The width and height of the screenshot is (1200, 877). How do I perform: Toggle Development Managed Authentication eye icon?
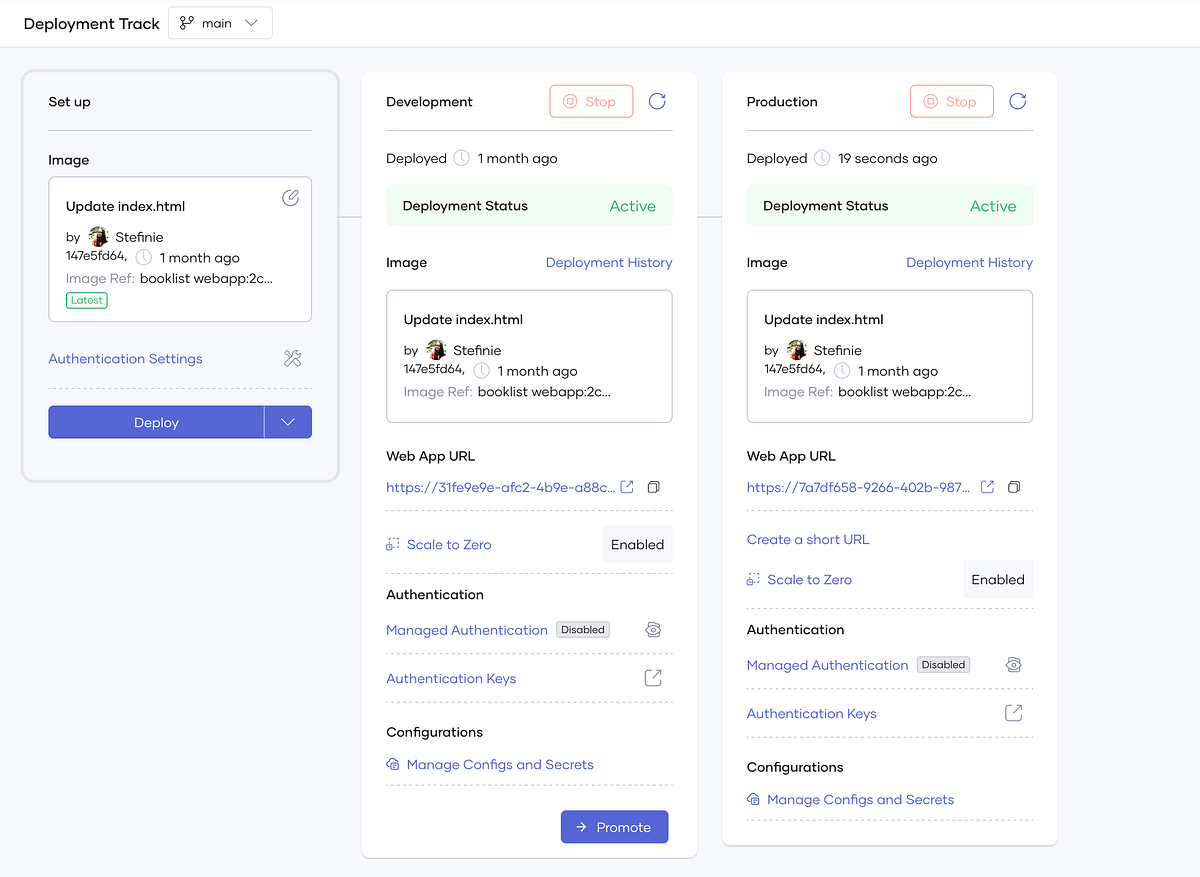[x=653, y=630]
